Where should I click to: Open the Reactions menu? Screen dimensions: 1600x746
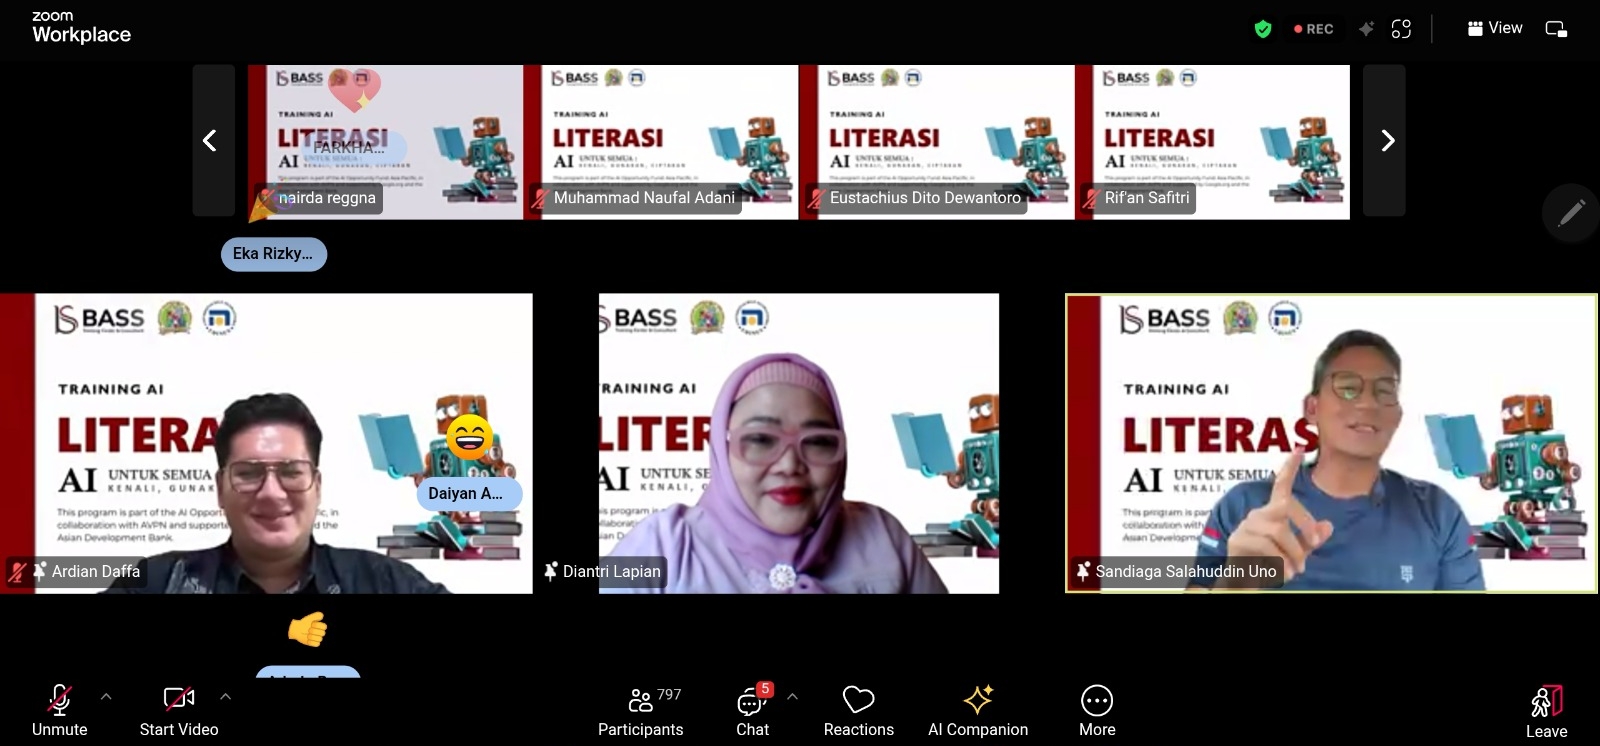858,711
